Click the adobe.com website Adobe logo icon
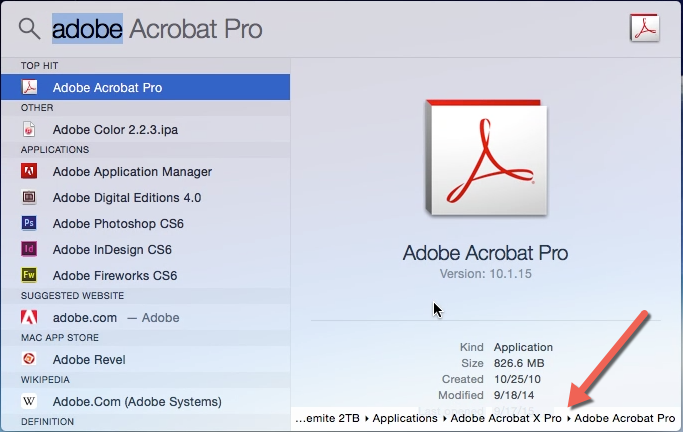683x432 pixels. [29, 317]
